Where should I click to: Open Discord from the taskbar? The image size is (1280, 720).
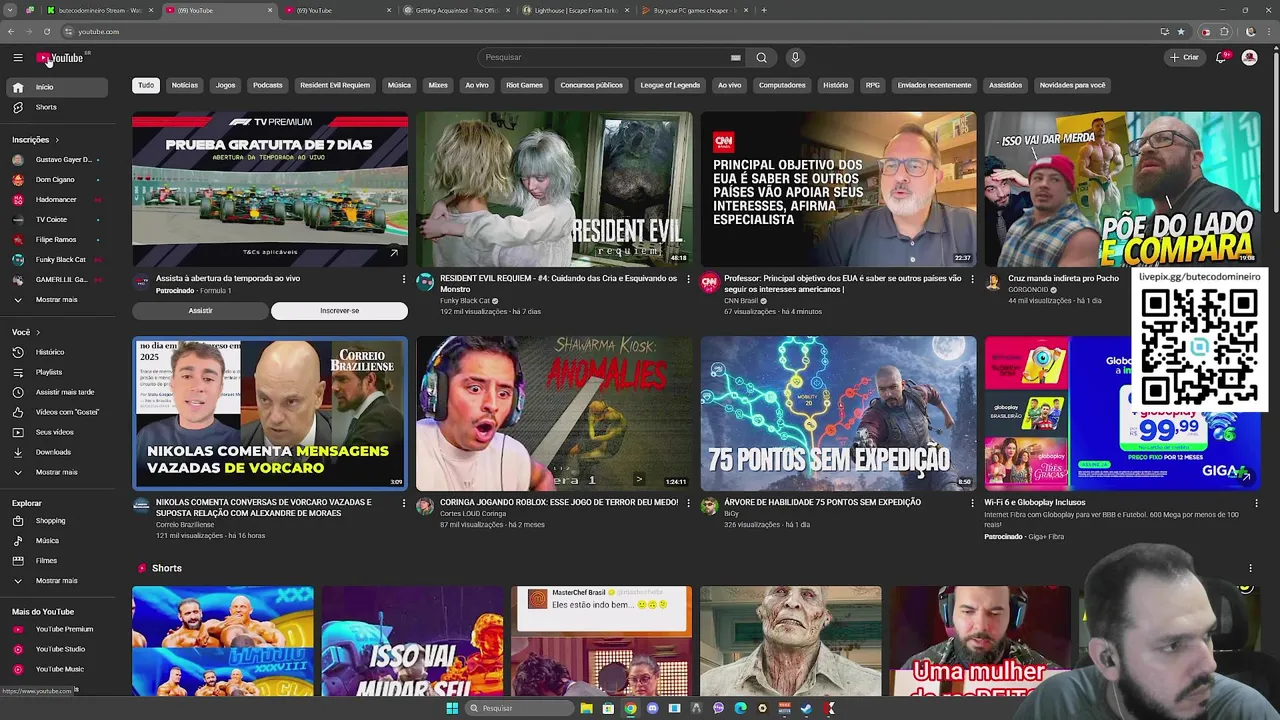point(652,708)
